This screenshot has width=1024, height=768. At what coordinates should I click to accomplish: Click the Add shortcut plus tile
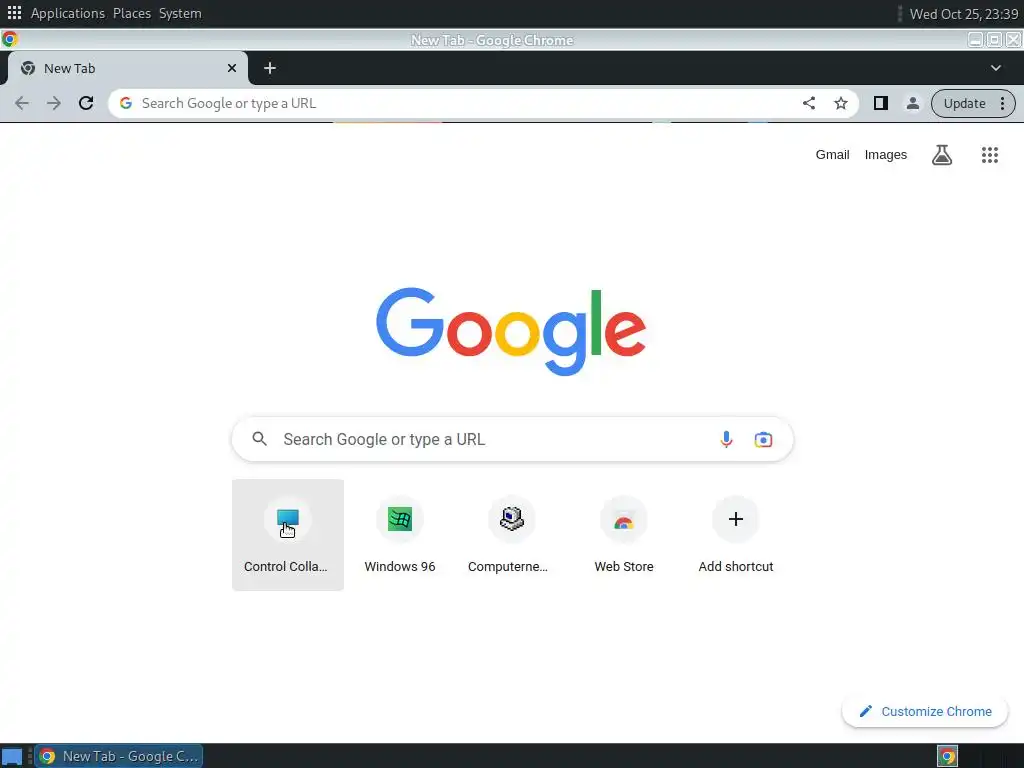(x=735, y=535)
